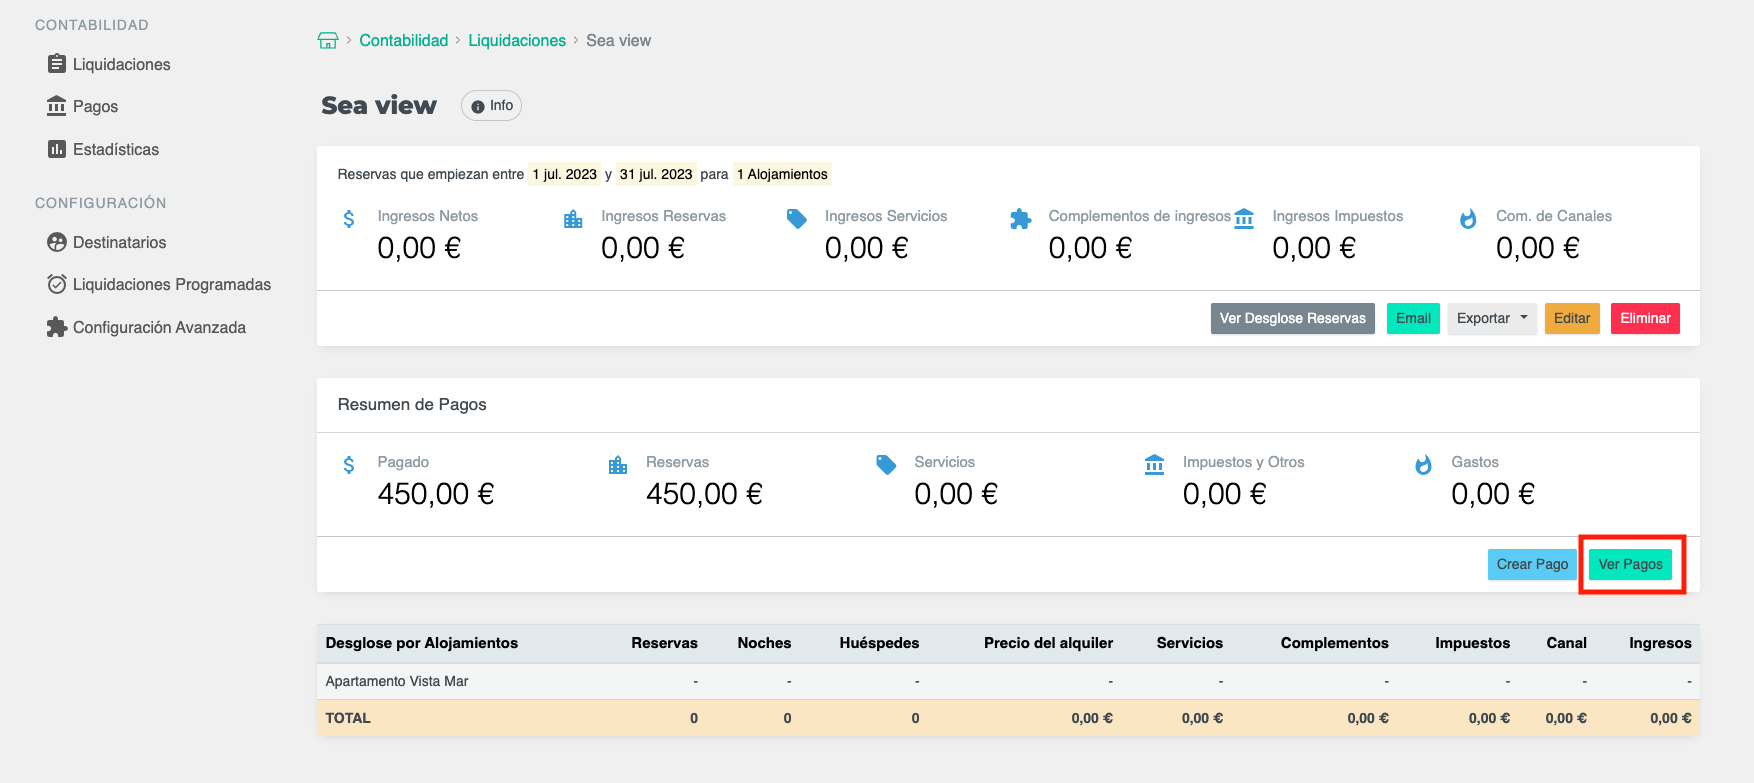This screenshot has height=783, width=1754.
Task: Click the Liquidaciones Programadas clock icon
Action: pyautogui.click(x=57, y=284)
